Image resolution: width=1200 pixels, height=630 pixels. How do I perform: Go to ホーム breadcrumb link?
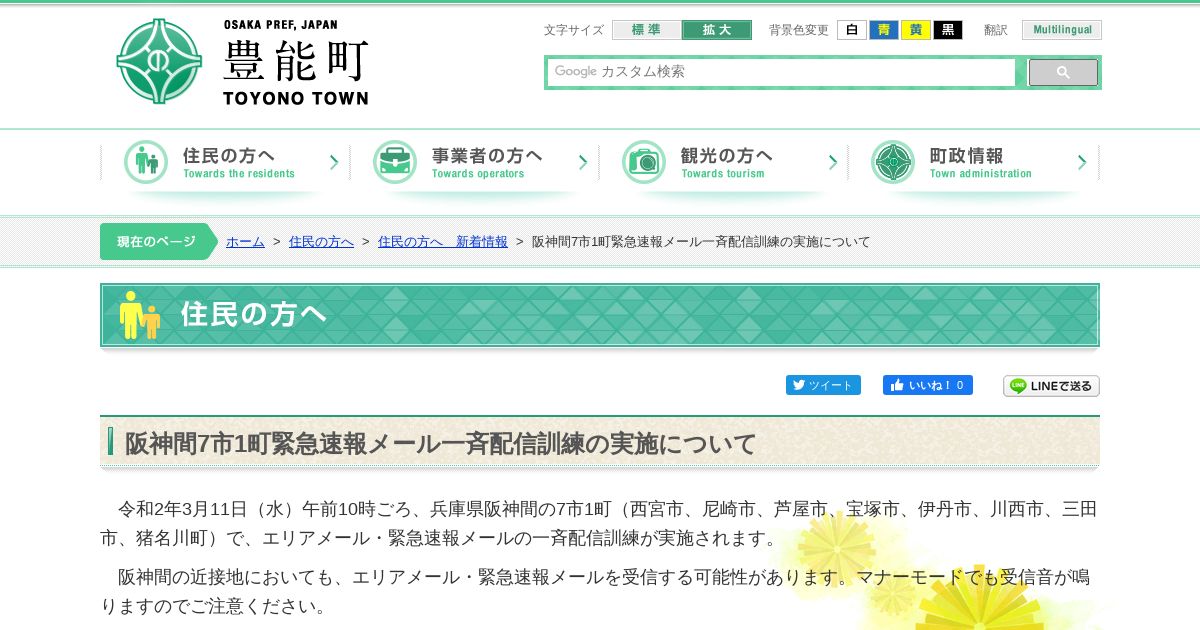pos(245,241)
